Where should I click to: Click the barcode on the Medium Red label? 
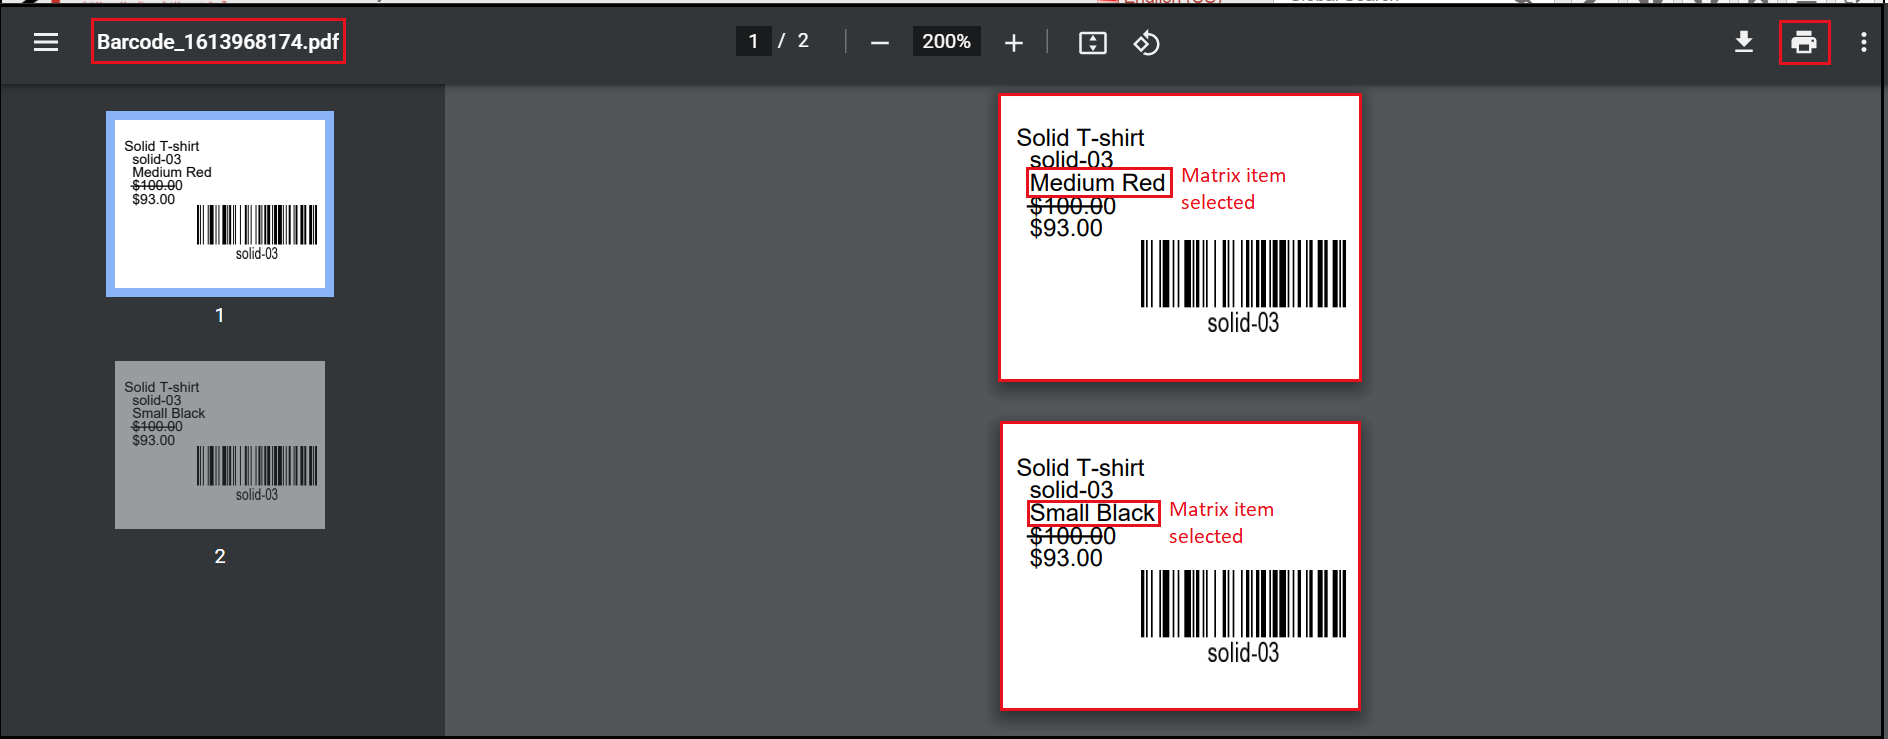pyautogui.click(x=1243, y=273)
